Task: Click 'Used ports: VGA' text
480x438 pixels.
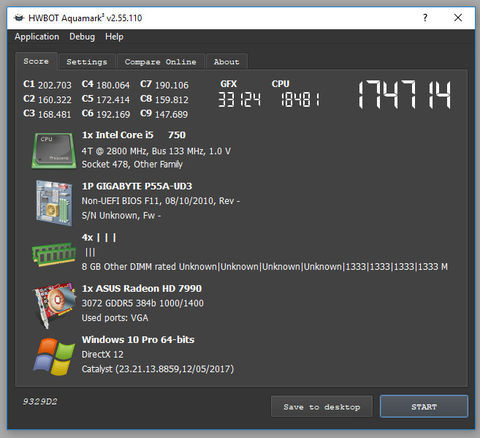Action: (115, 318)
